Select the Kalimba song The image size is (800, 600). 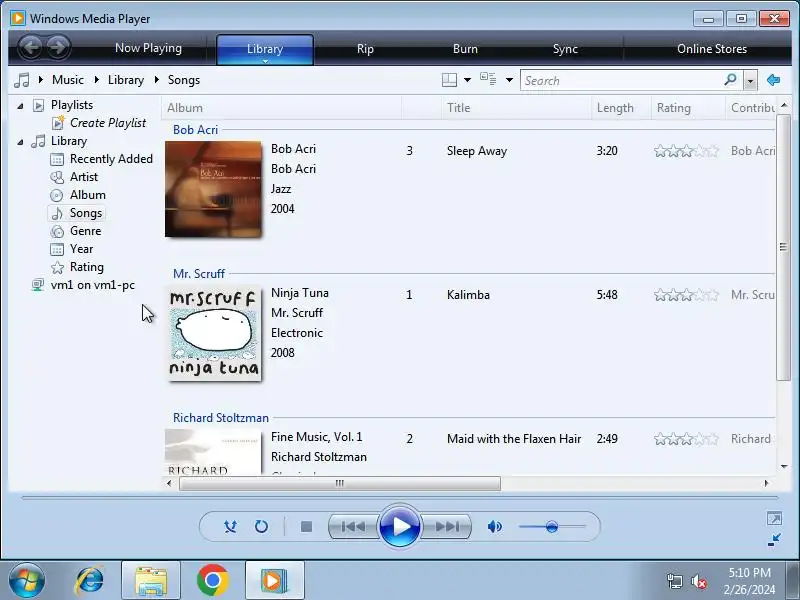pos(468,295)
